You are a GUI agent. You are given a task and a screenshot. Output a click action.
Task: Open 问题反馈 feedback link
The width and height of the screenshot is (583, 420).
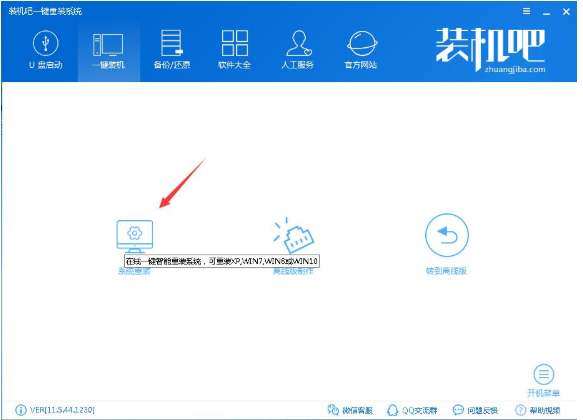click(x=476, y=410)
